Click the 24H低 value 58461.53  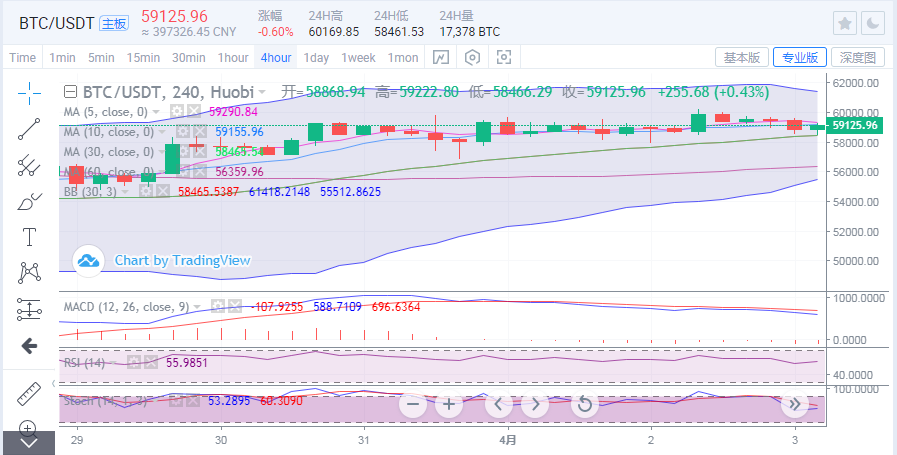tap(399, 32)
